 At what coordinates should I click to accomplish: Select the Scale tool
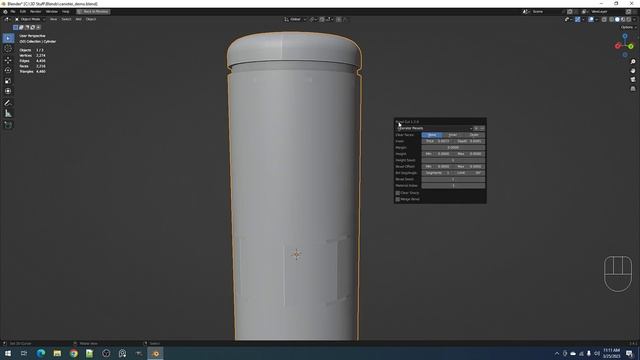point(8,81)
